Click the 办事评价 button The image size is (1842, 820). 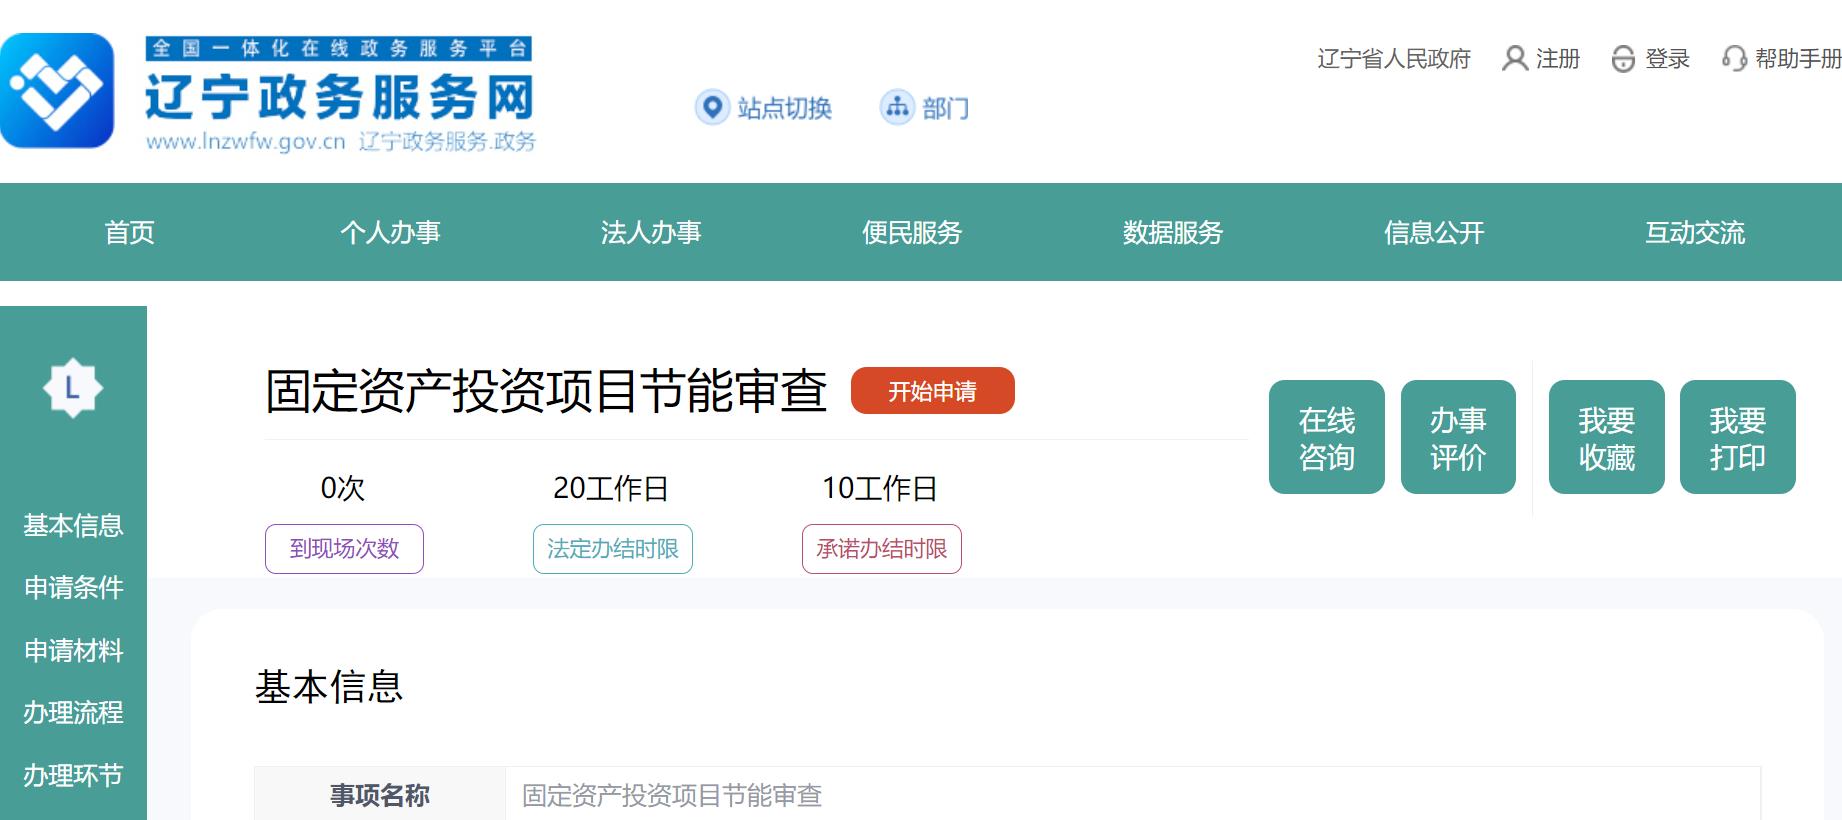(1457, 438)
